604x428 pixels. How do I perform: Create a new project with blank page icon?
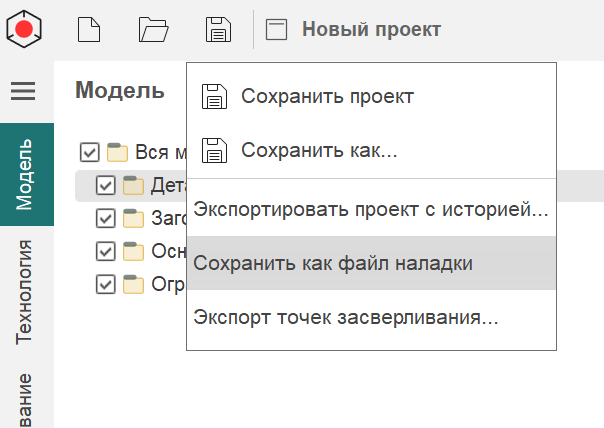pos(90,29)
